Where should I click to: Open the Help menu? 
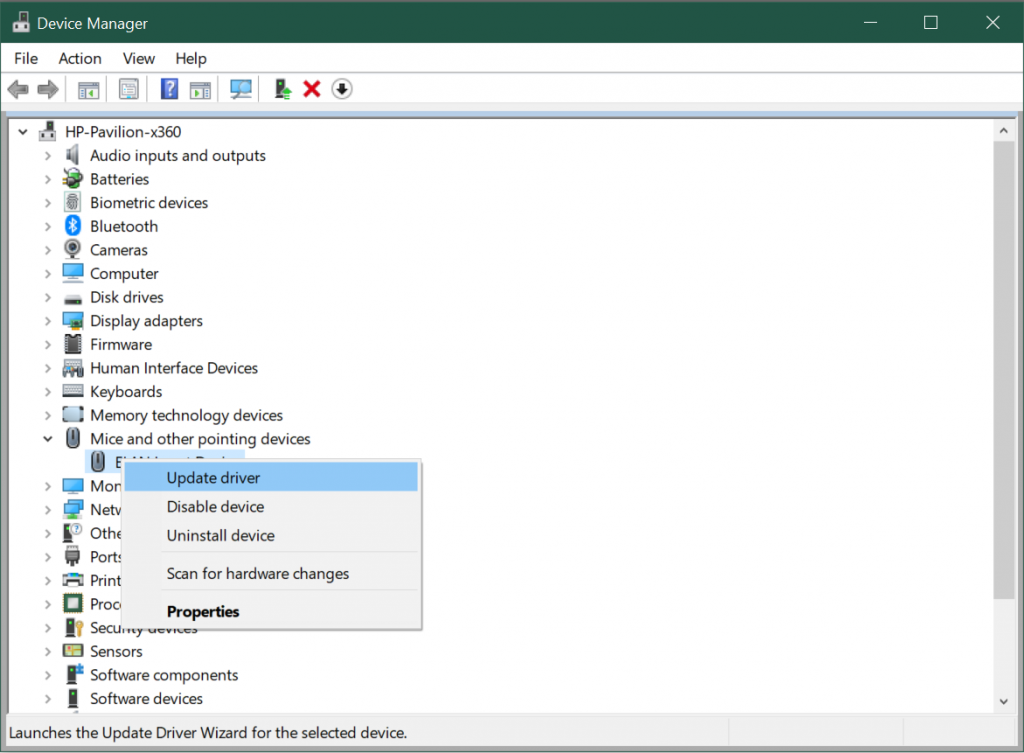click(191, 58)
